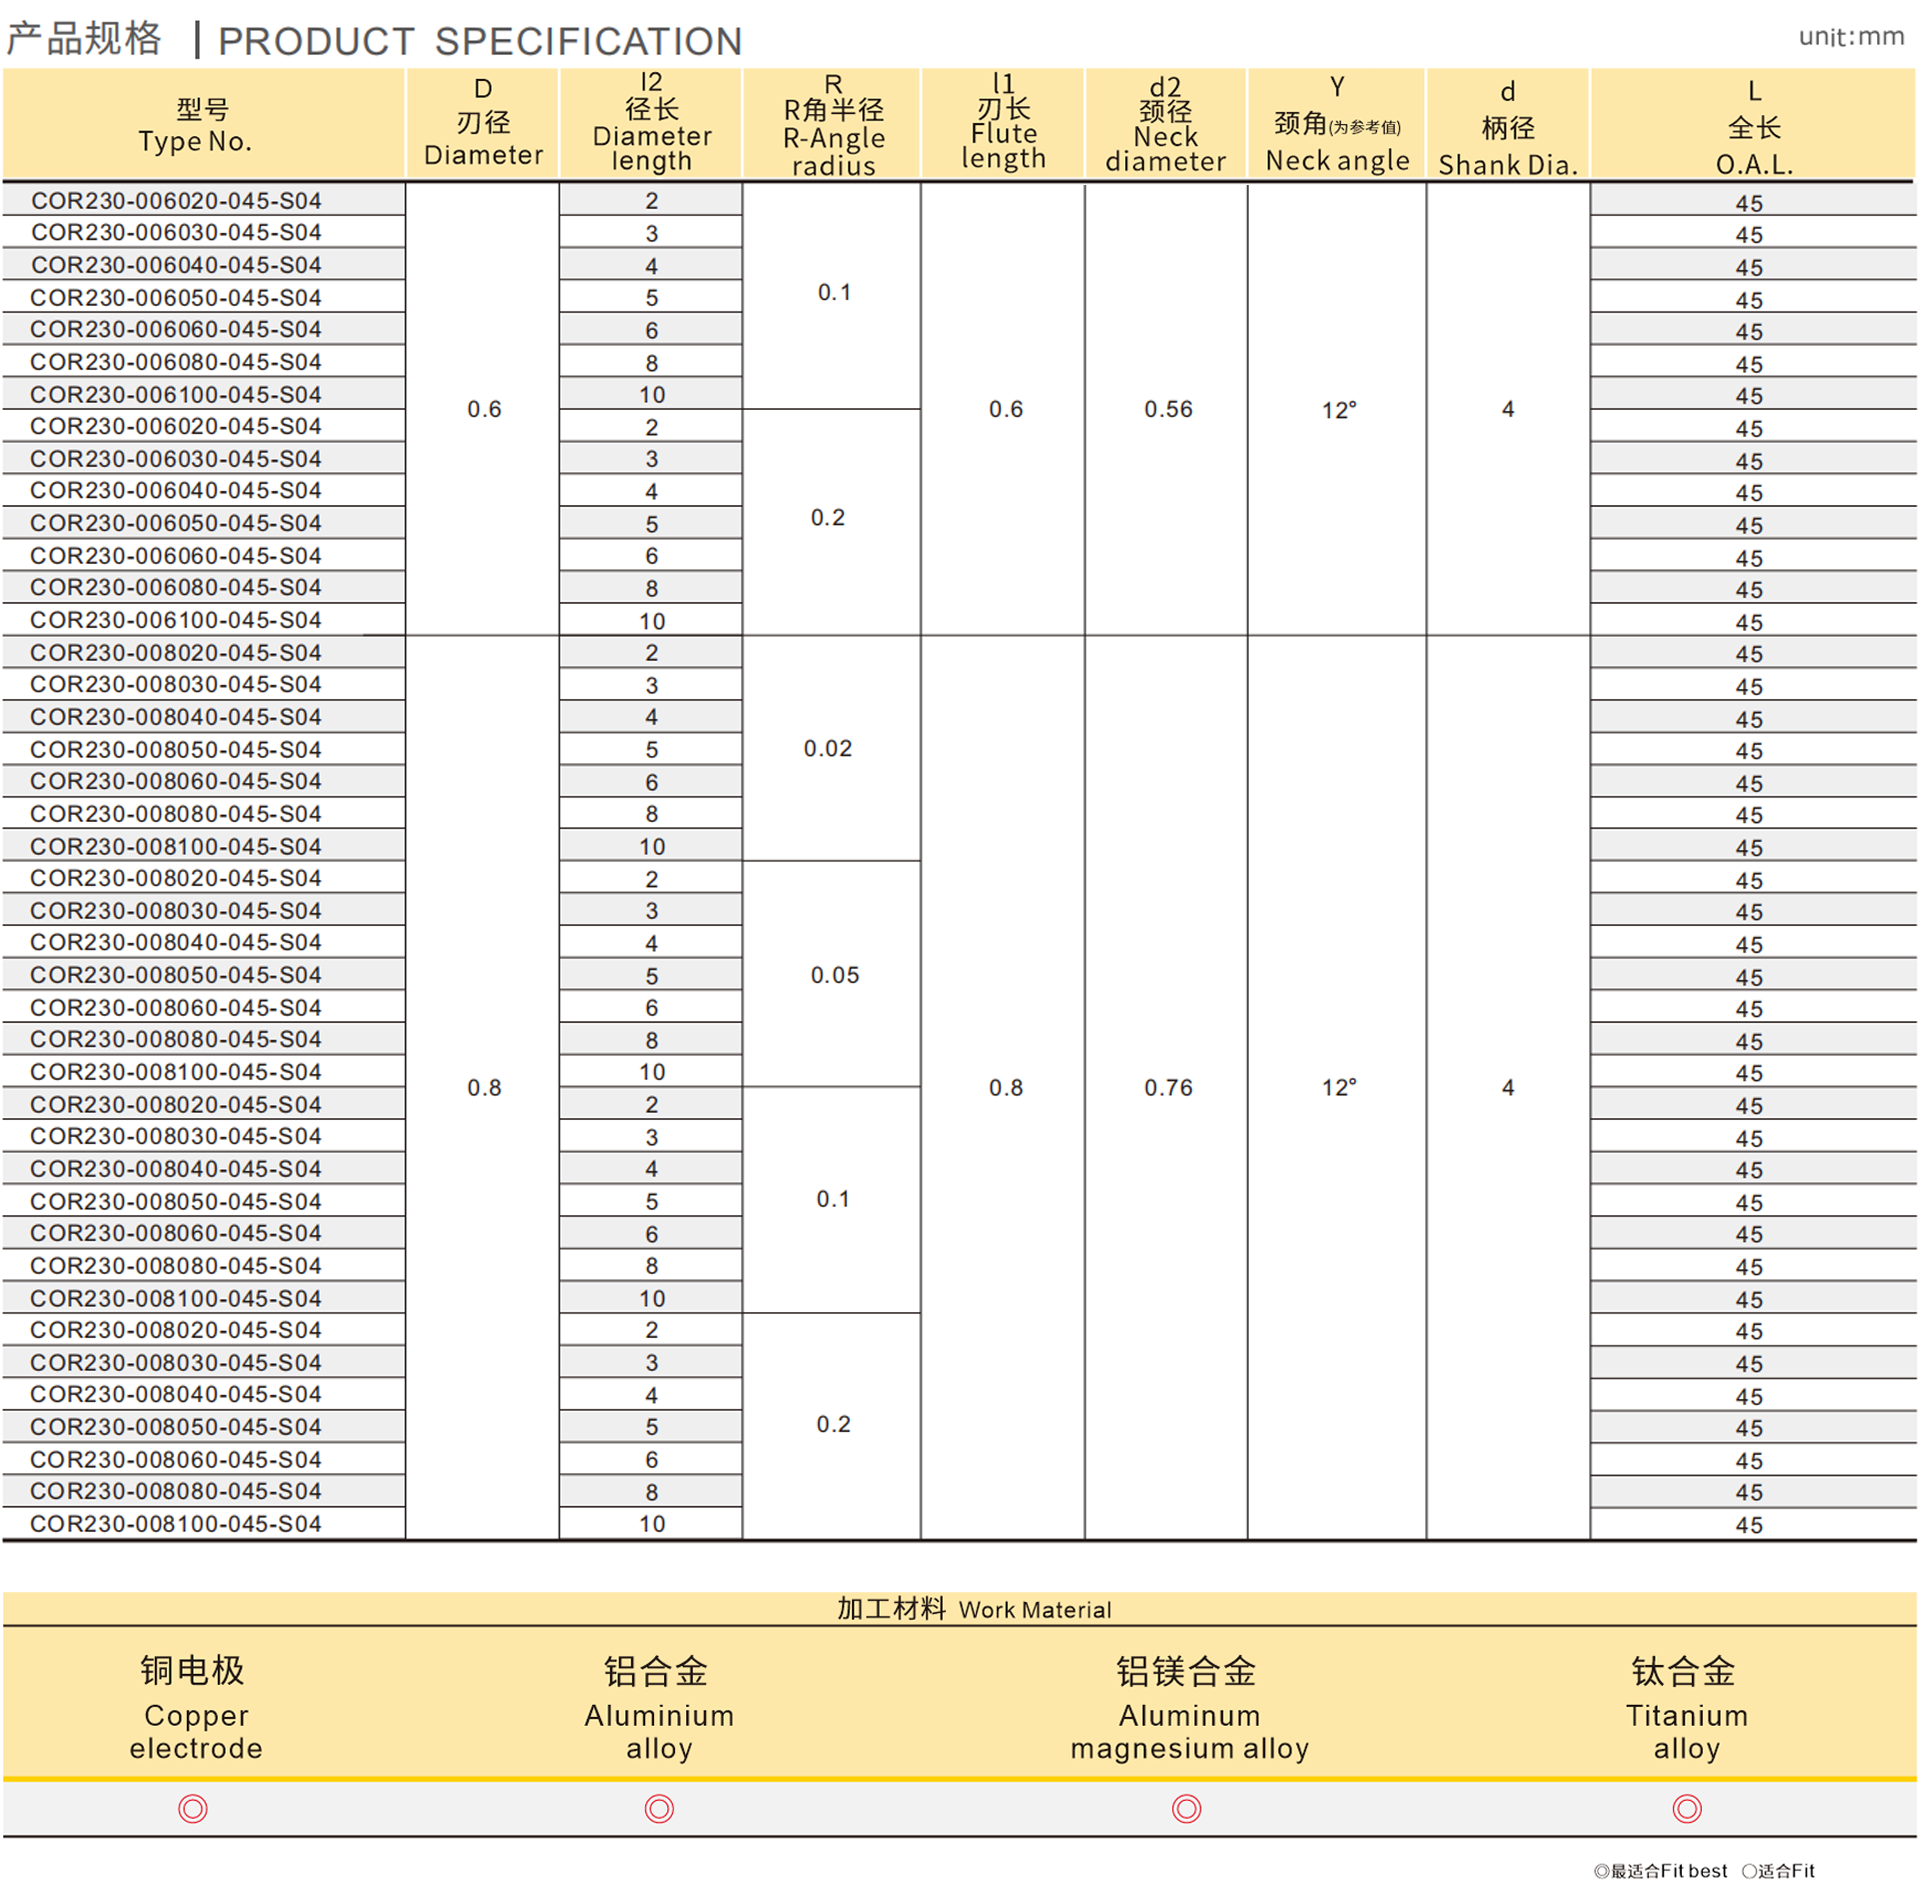Click shank diameter 4 in the 0.8 group
Image resolution: width=1920 pixels, height=1900 pixels.
[1508, 1087]
